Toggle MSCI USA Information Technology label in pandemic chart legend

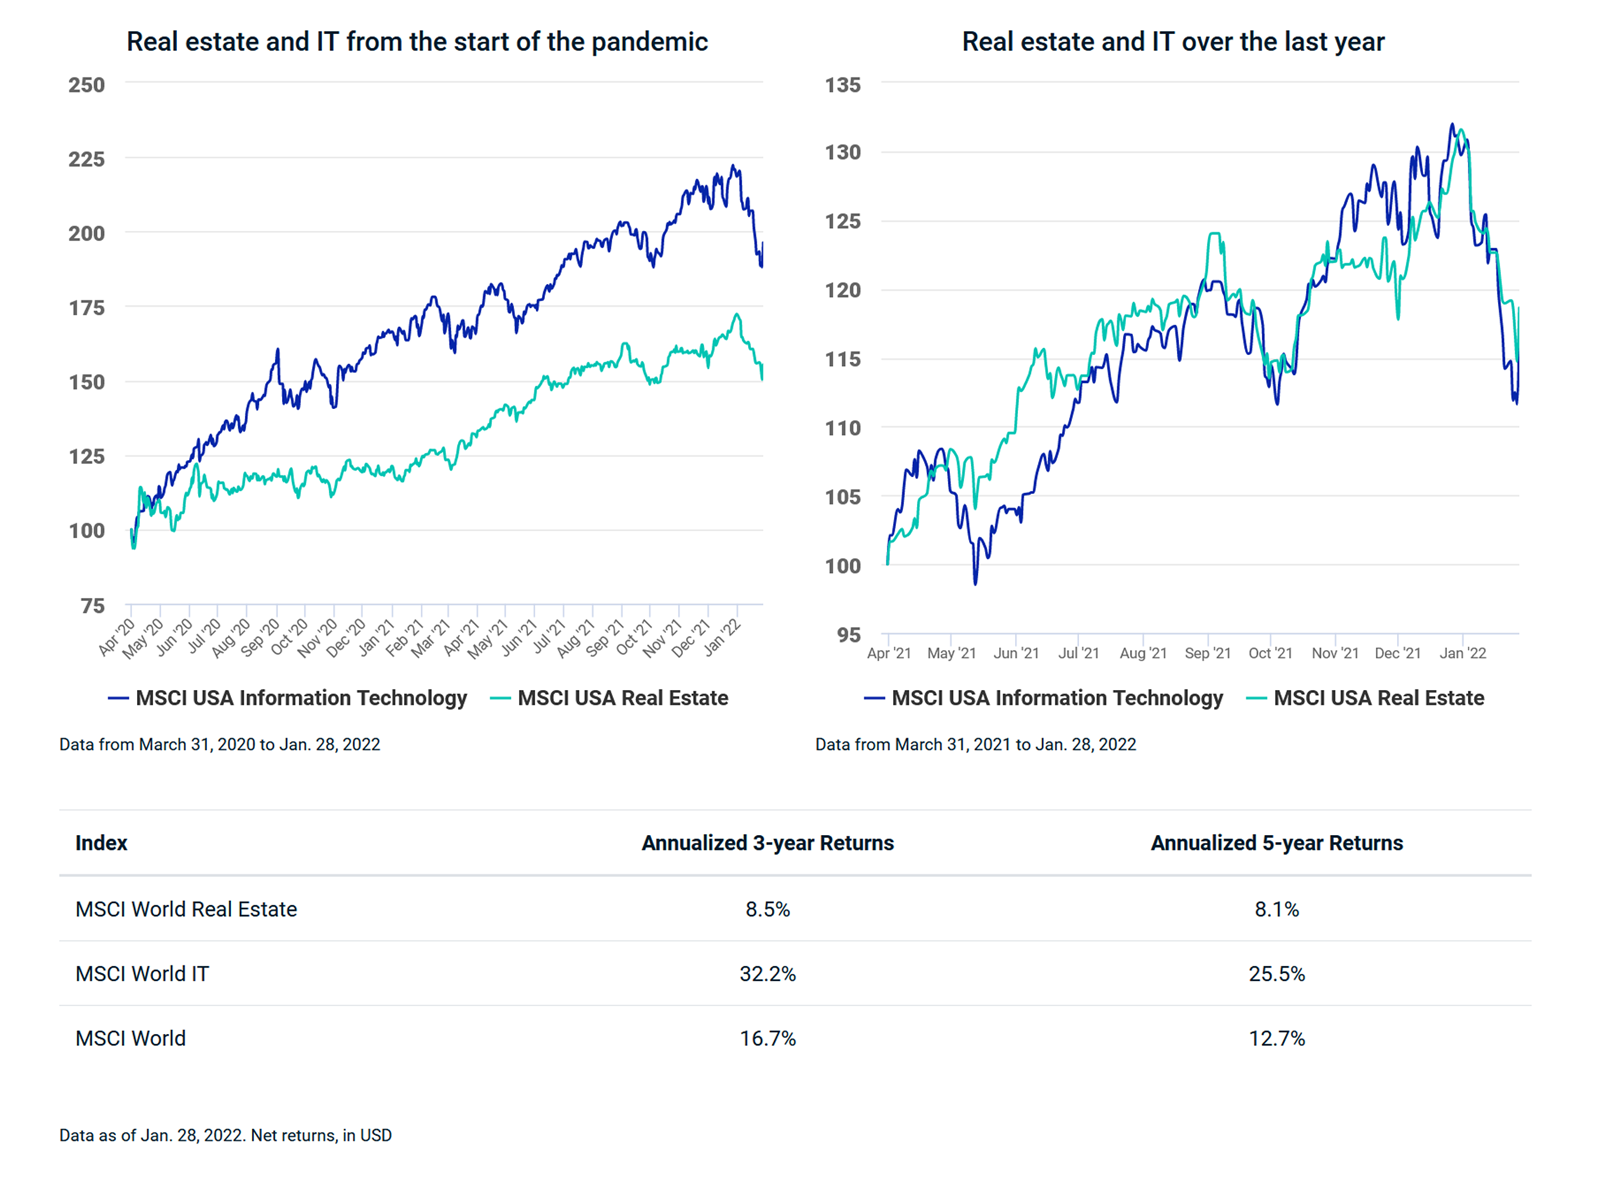click(301, 698)
